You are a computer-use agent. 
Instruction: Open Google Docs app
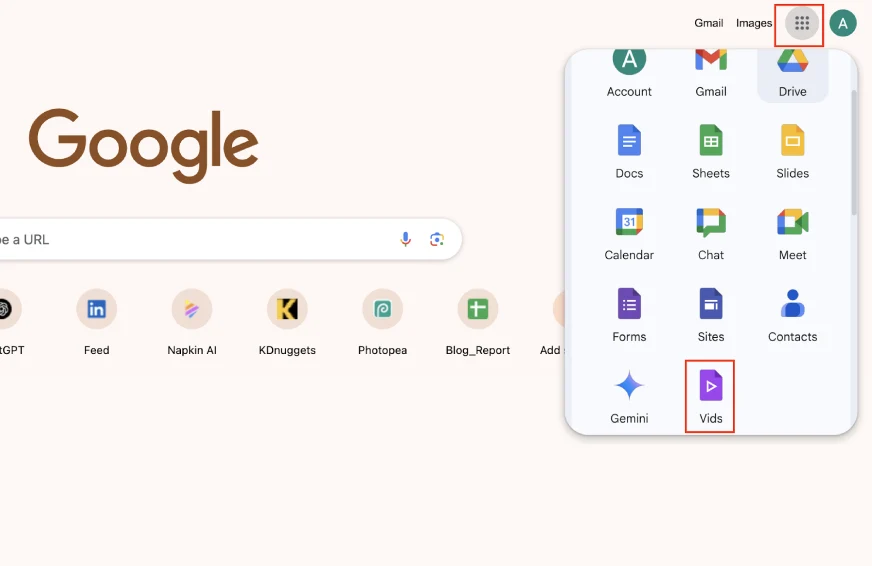click(629, 151)
